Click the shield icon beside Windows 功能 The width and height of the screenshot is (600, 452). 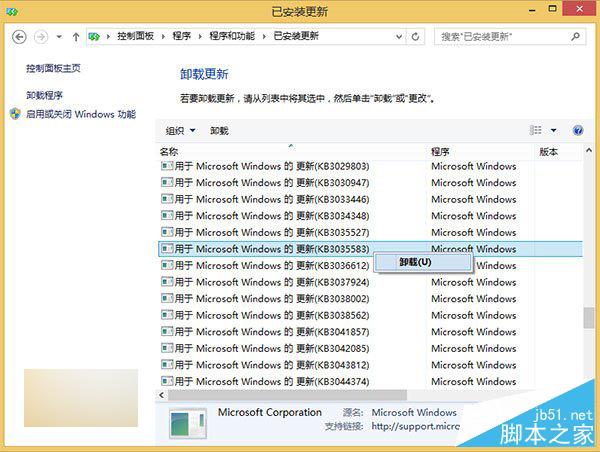(15, 114)
